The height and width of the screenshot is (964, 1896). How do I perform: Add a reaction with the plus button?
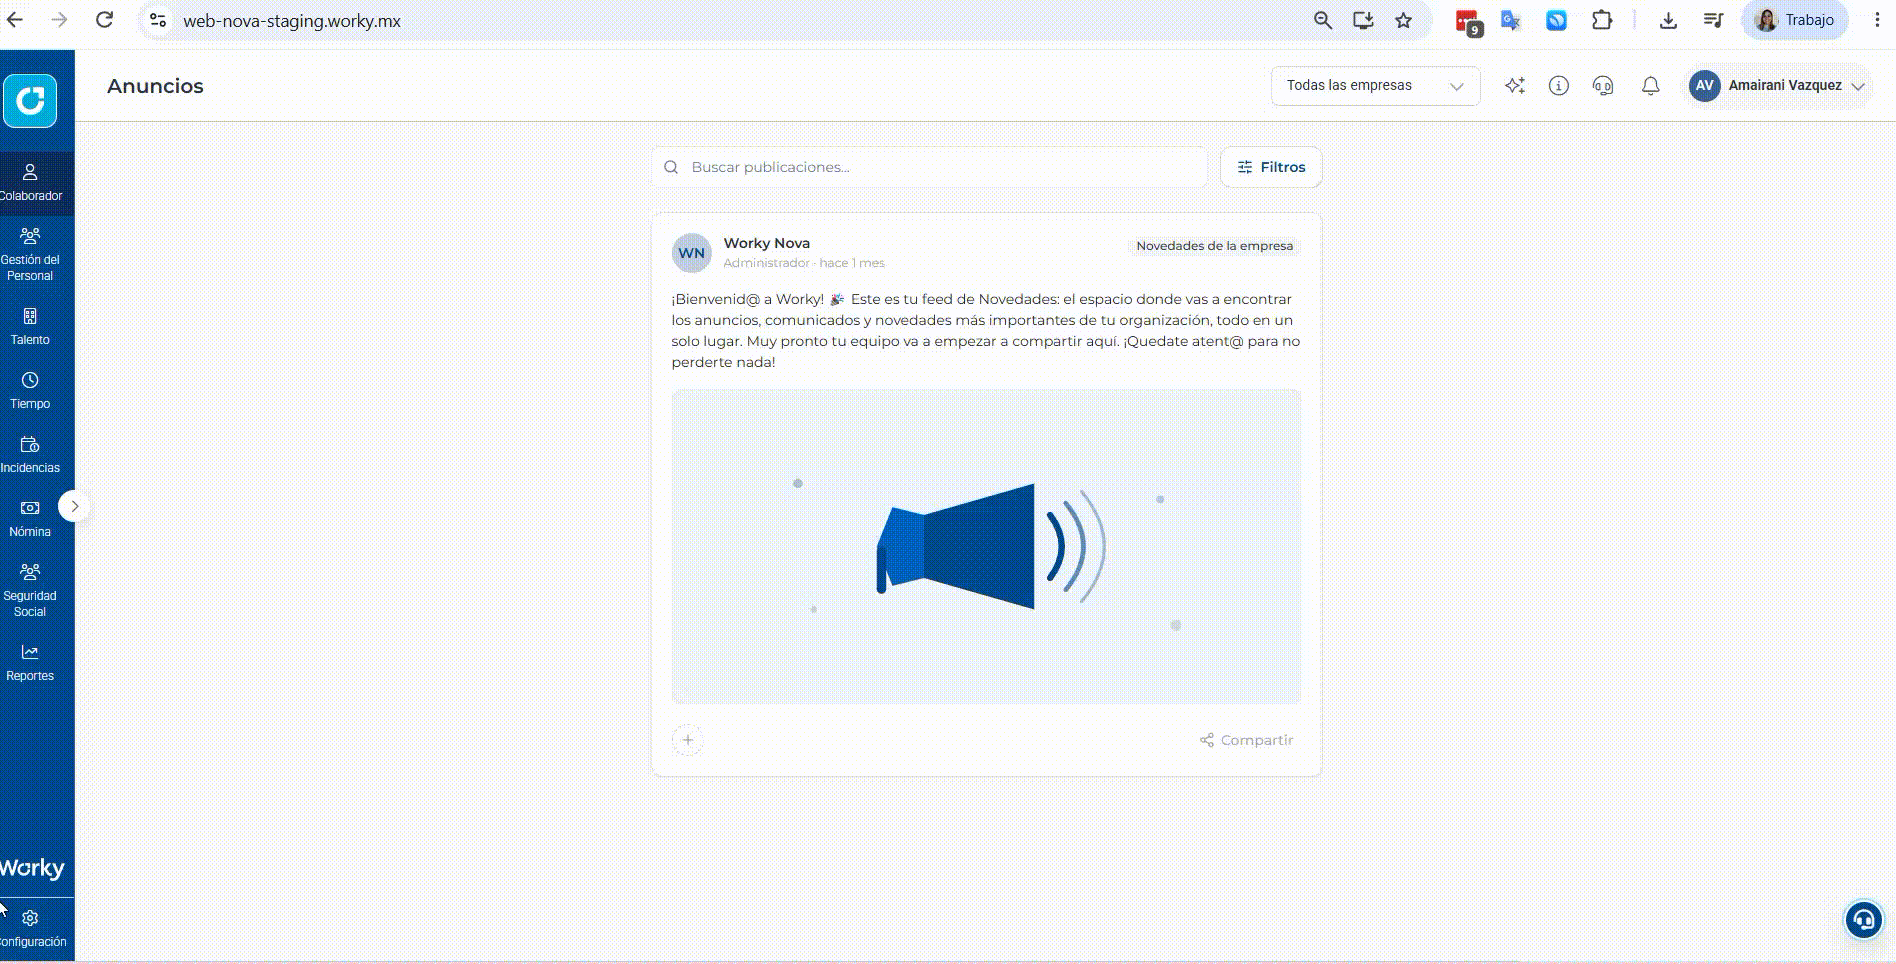coord(688,740)
